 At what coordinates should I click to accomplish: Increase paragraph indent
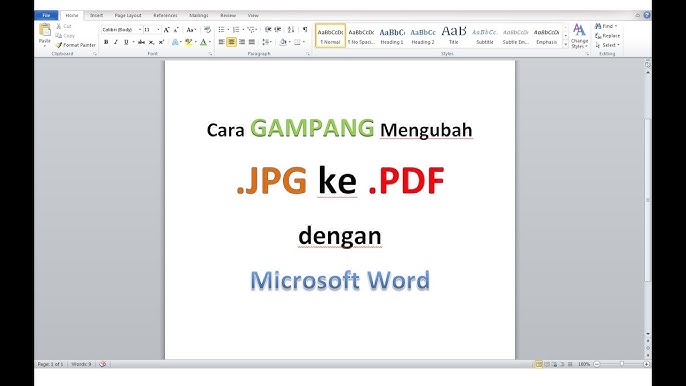pos(277,30)
